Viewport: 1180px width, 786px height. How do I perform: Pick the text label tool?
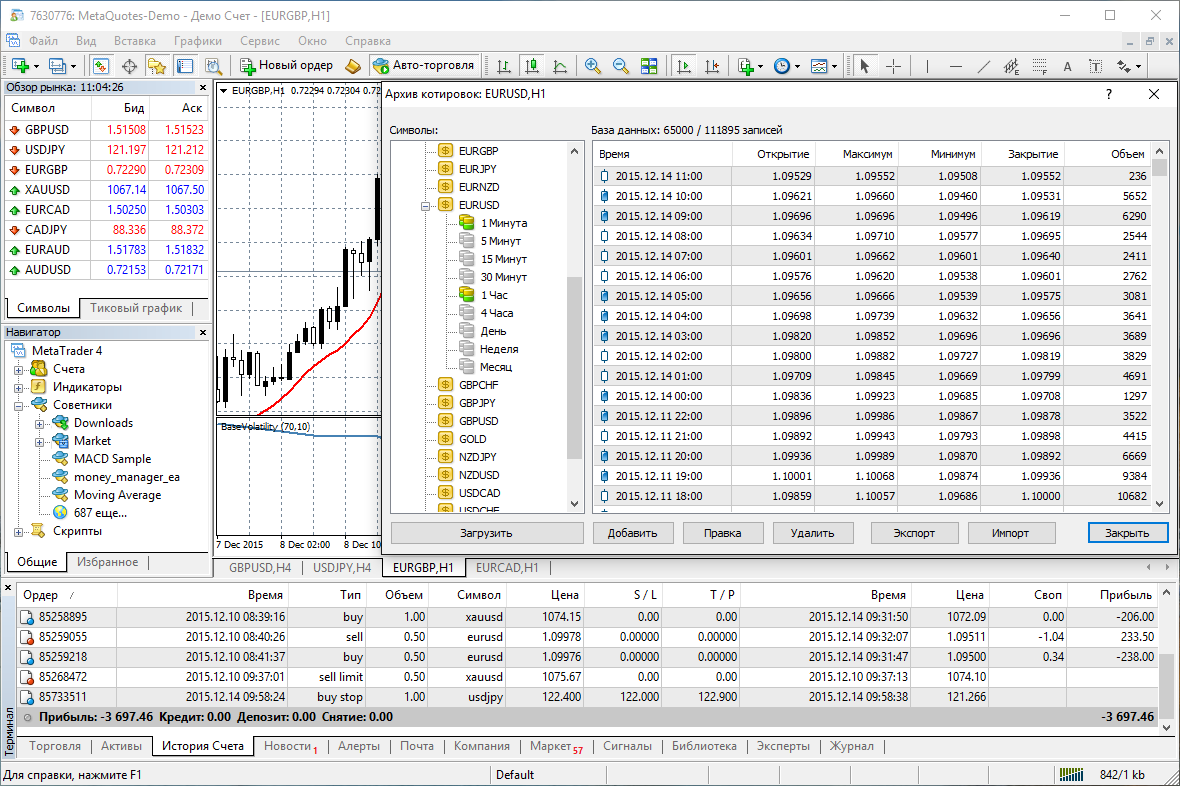(1096, 66)
